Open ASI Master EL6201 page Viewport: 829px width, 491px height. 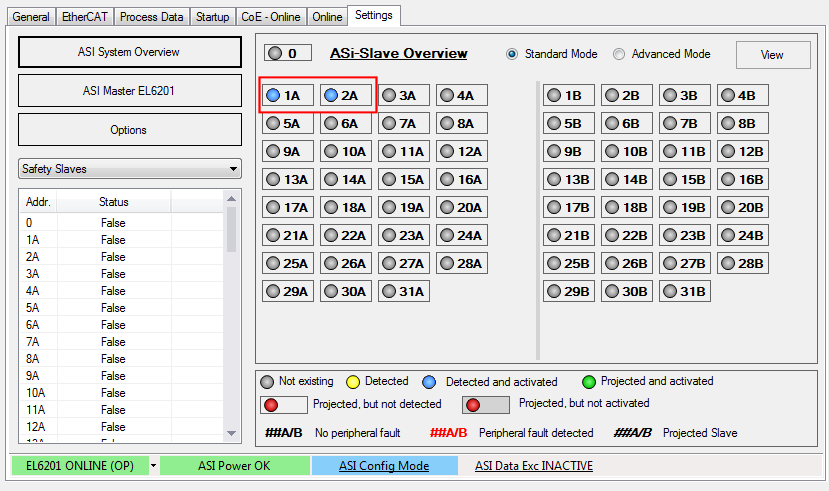pos(130,91)
